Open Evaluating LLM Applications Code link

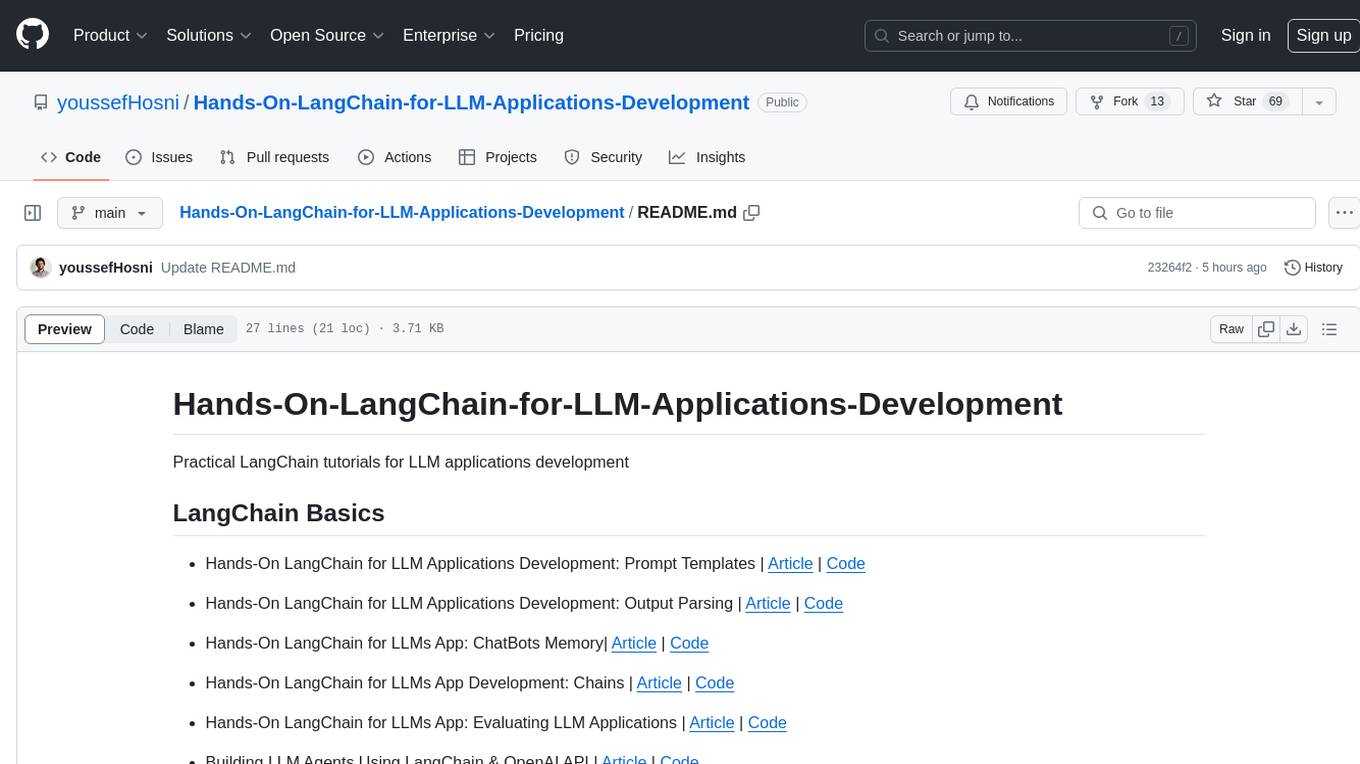pyautogui.click(x=768, y=723)
